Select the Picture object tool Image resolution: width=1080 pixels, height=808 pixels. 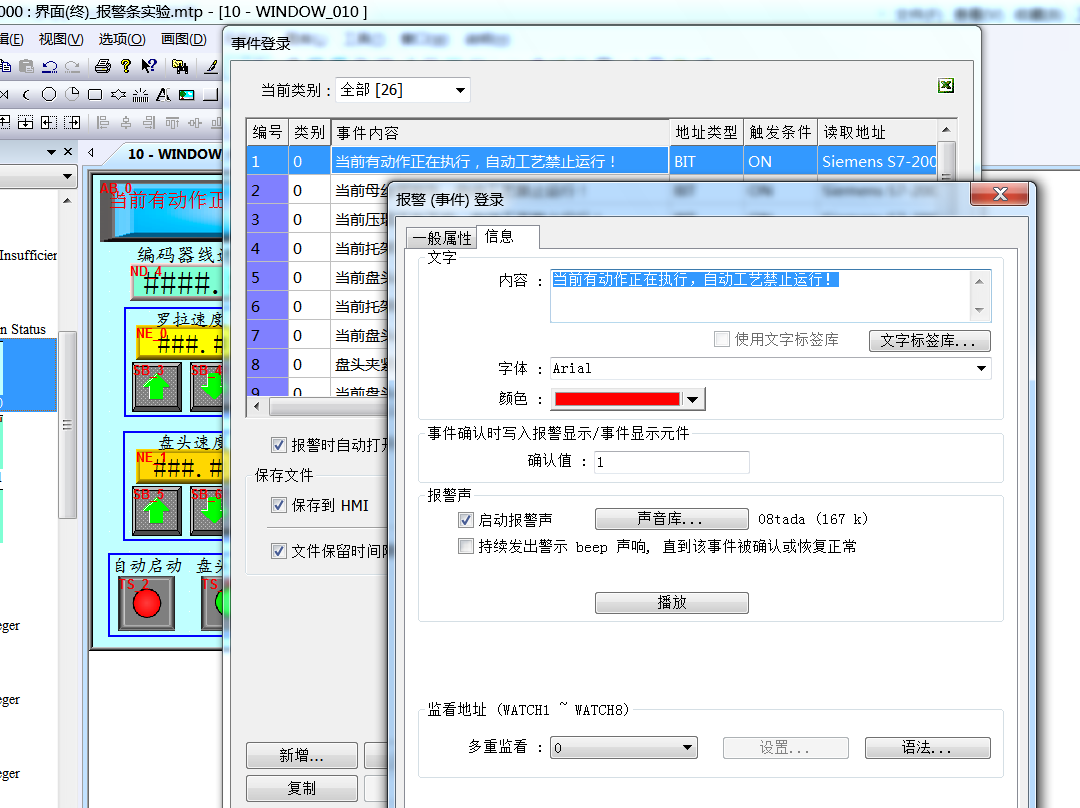pos(187,93)
